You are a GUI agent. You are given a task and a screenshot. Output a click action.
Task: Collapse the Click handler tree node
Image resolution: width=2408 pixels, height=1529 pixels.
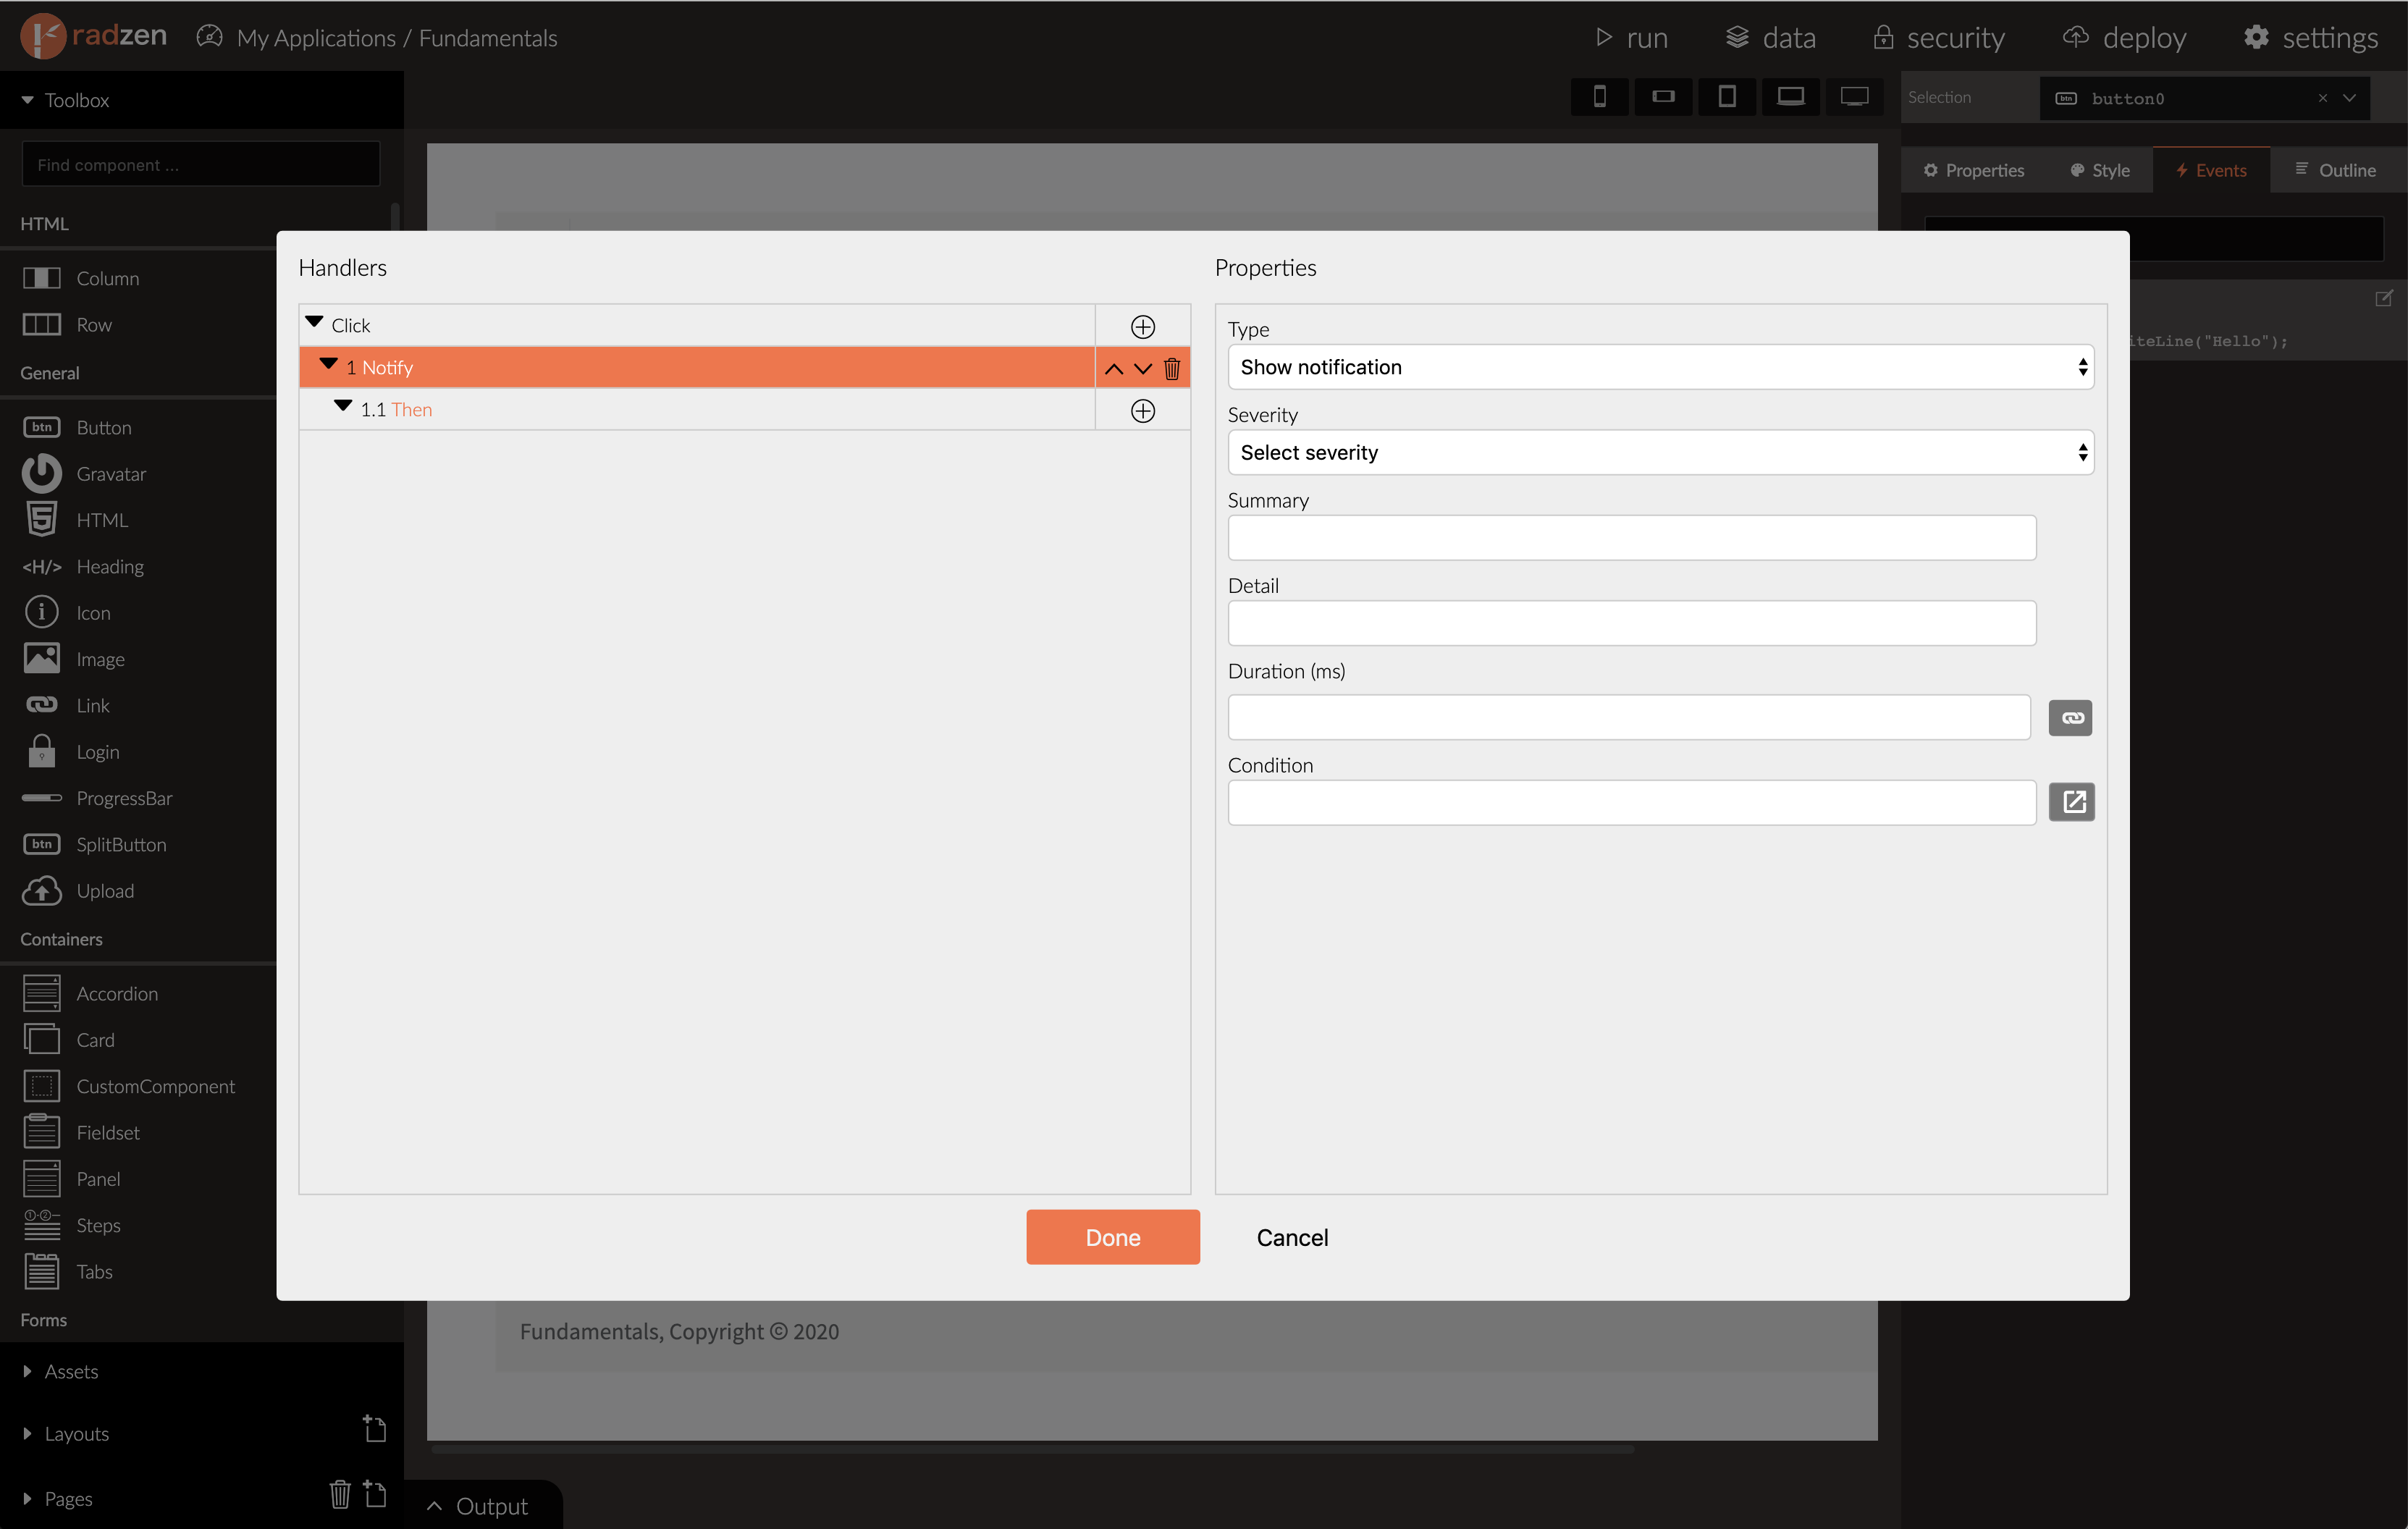coord(314,323)
